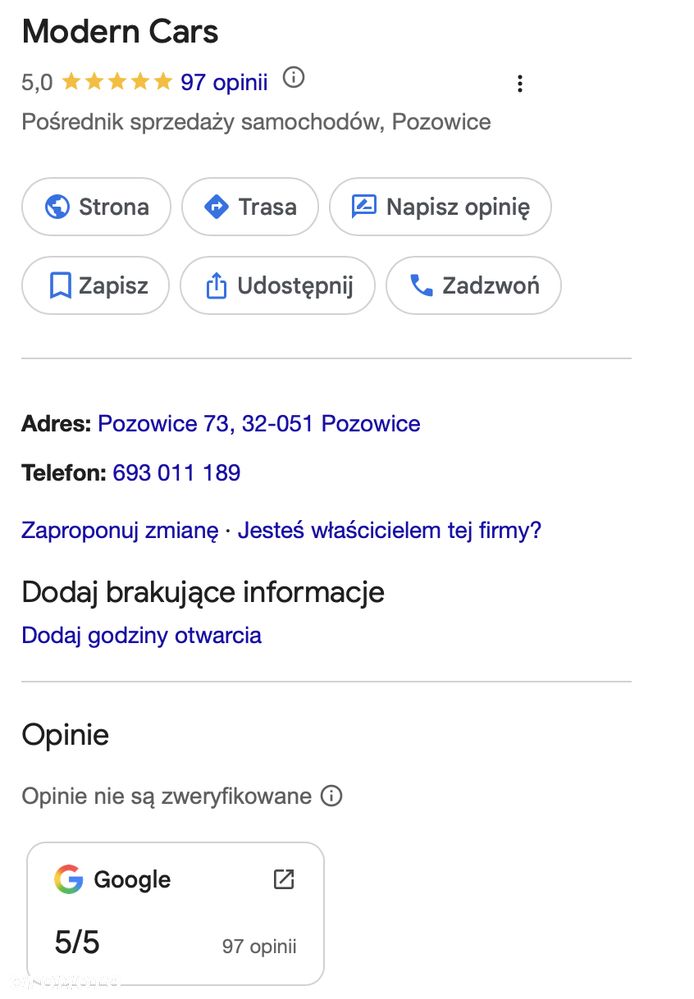Click the Udostępnij button label

click(x=295, y=286)
